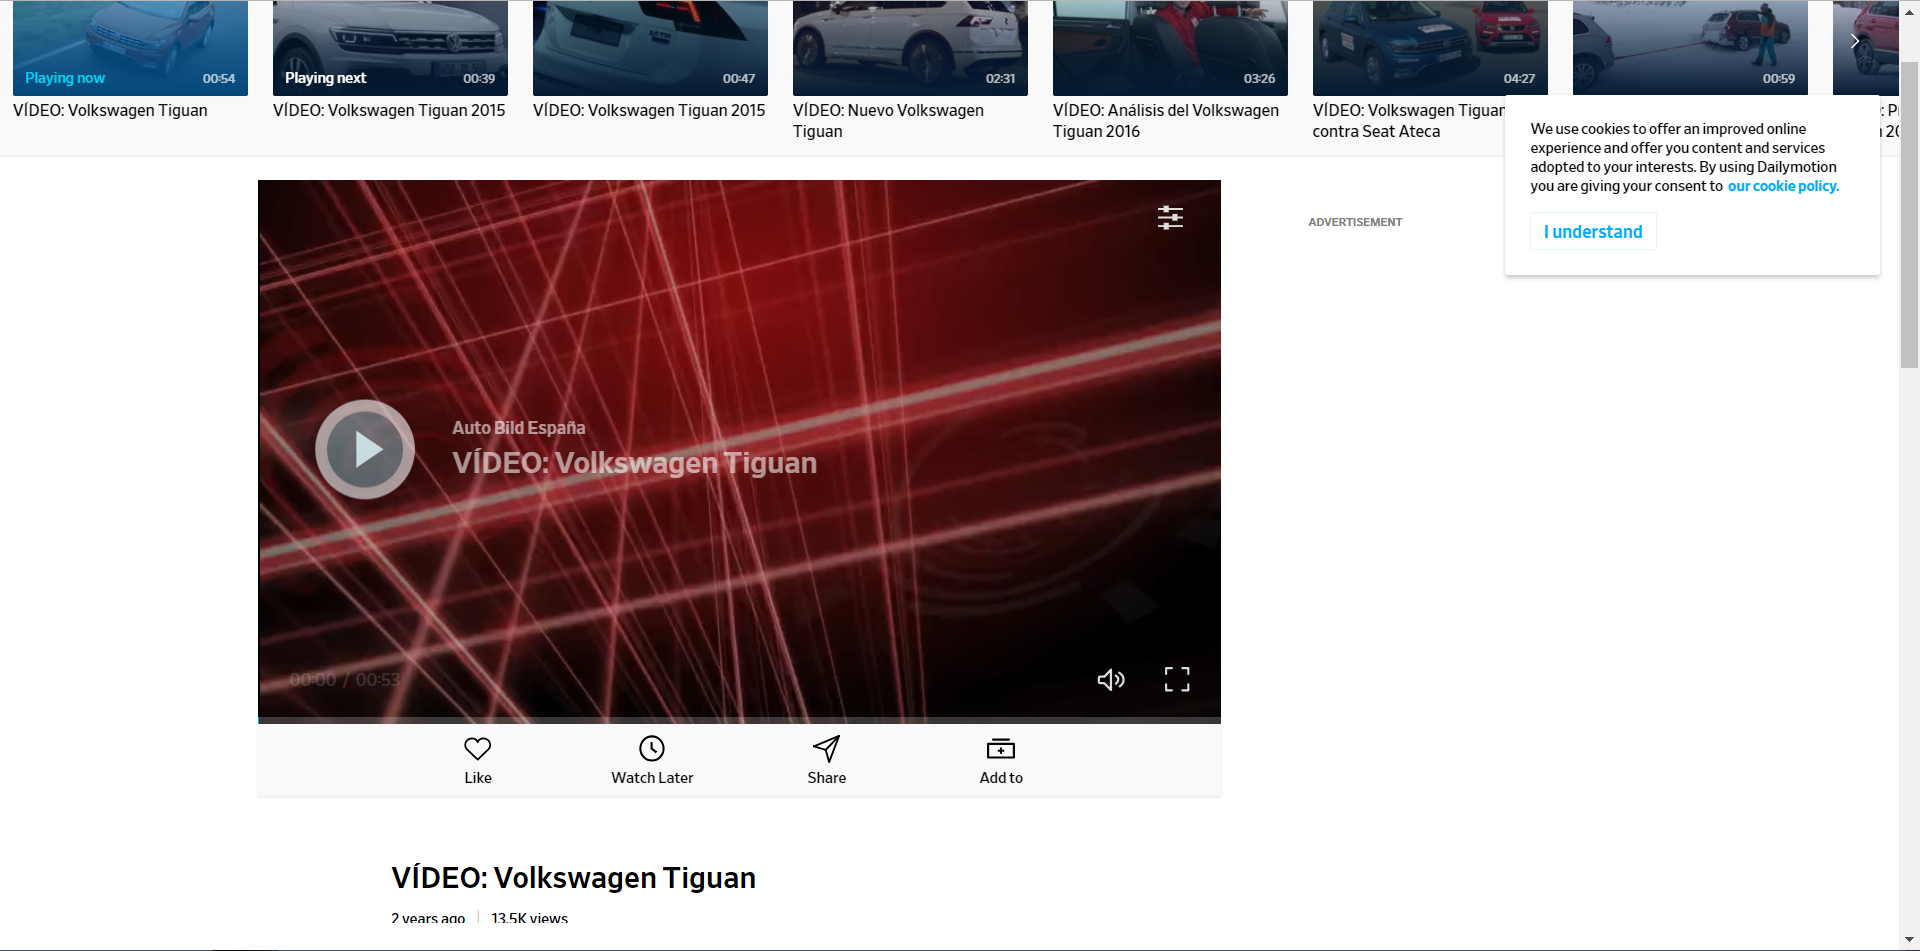Viewport: 1920px width, 951px height.
Task: Seek using the video progress bar
Action: (x=739, y=720)
